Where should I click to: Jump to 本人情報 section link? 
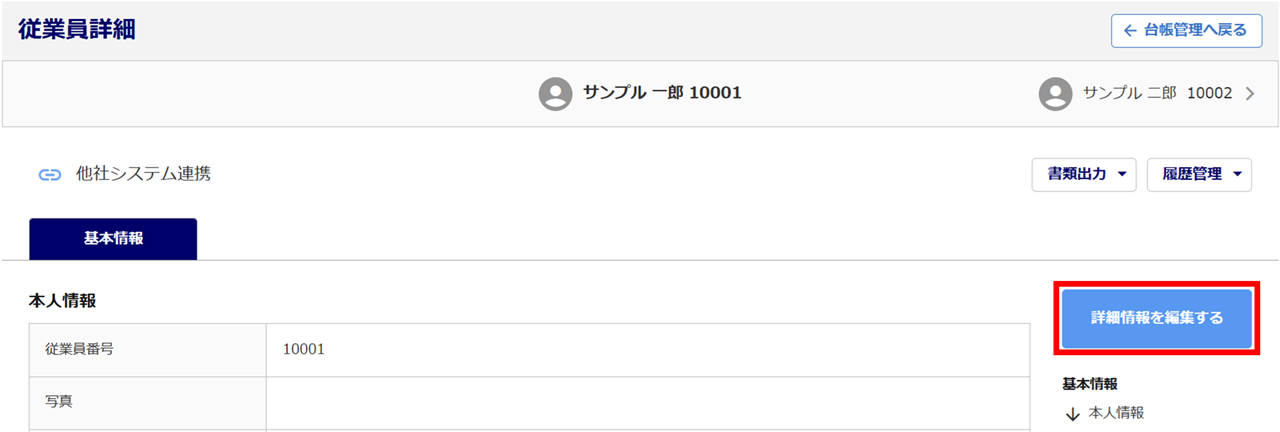click(x=1116, y=413)
